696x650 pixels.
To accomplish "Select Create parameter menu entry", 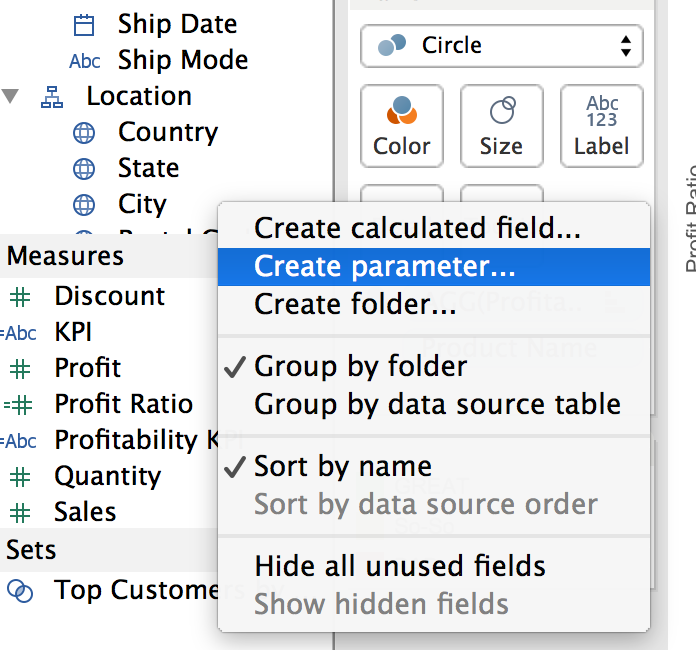I will (384, 267).
